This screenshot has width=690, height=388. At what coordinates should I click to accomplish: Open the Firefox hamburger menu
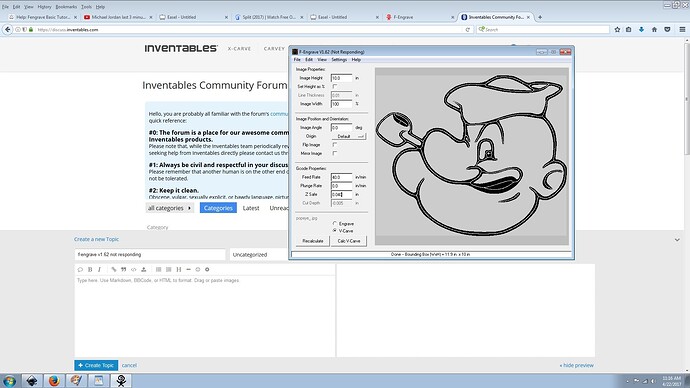tap(682, 29)
